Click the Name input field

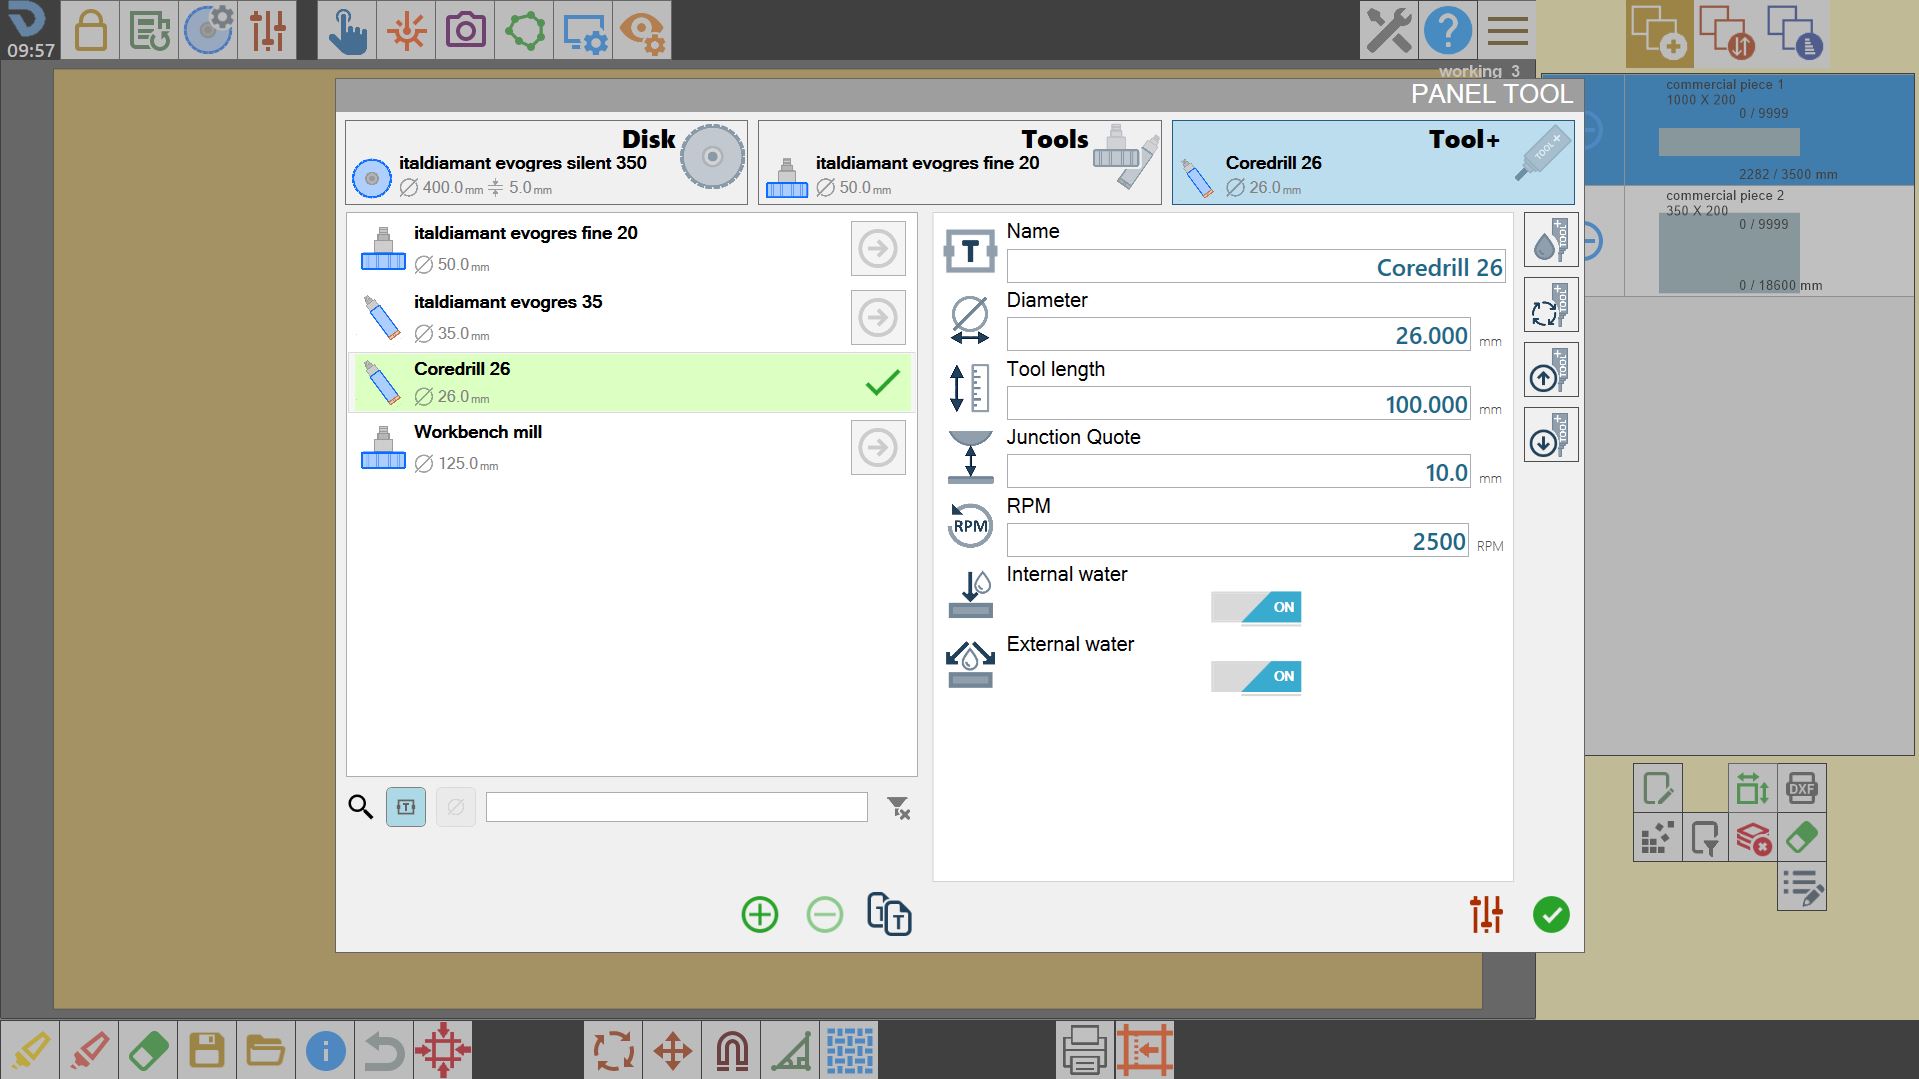click(1256, 267)
